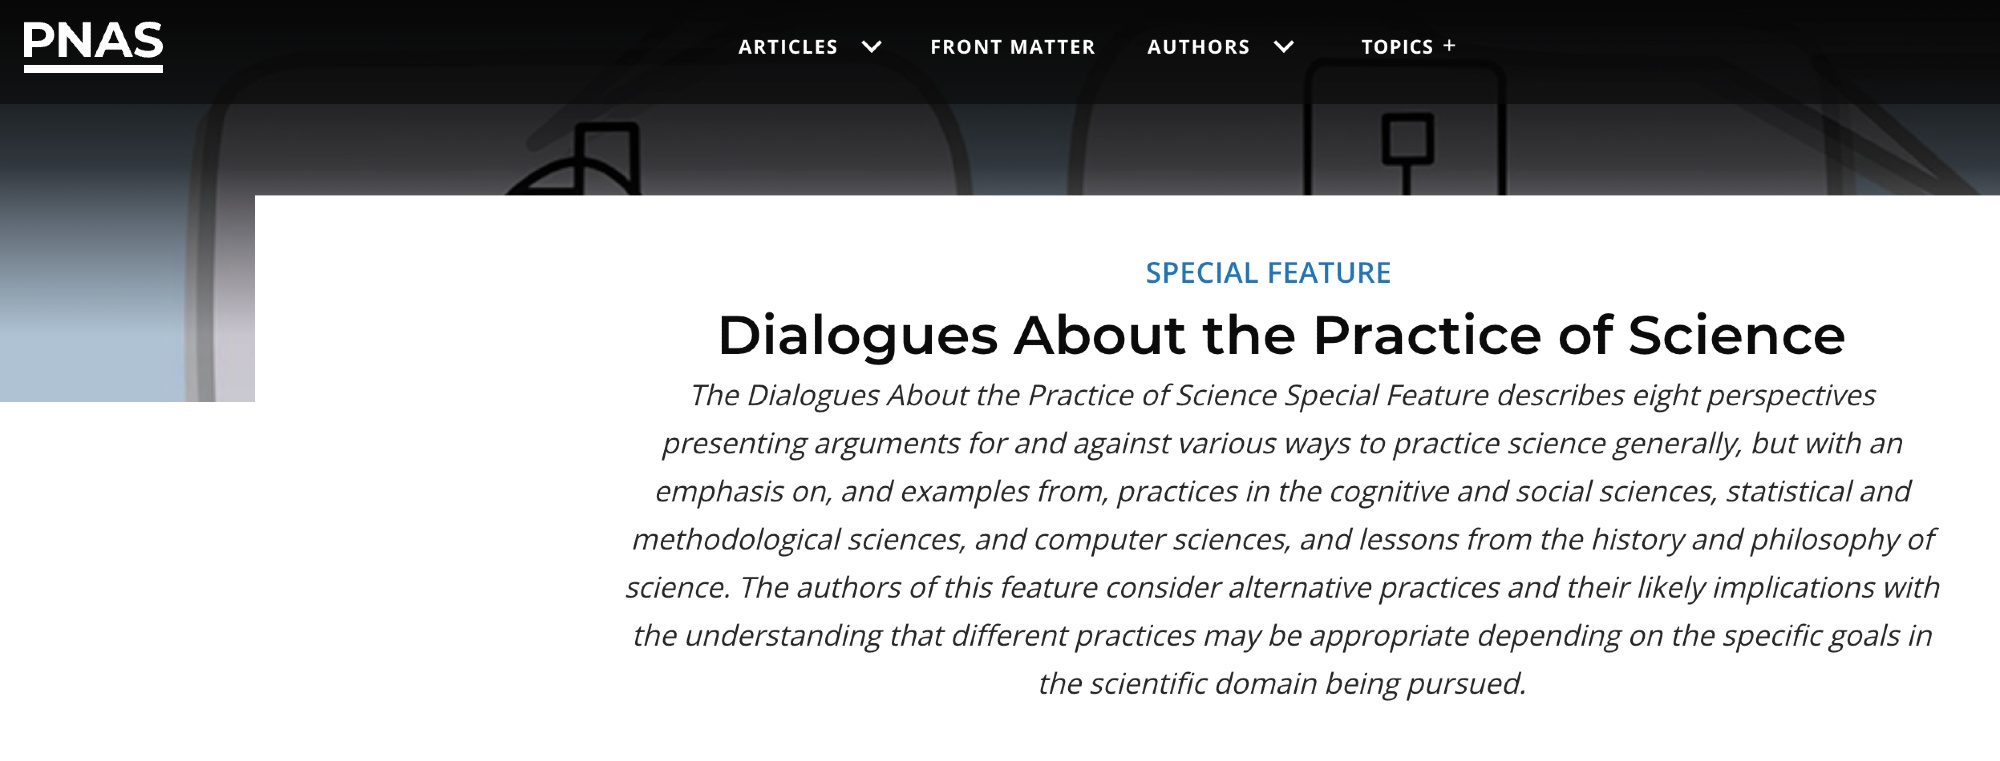Open the Topics menu
Screen dimensions: 2000x761
click(1397, 47)
